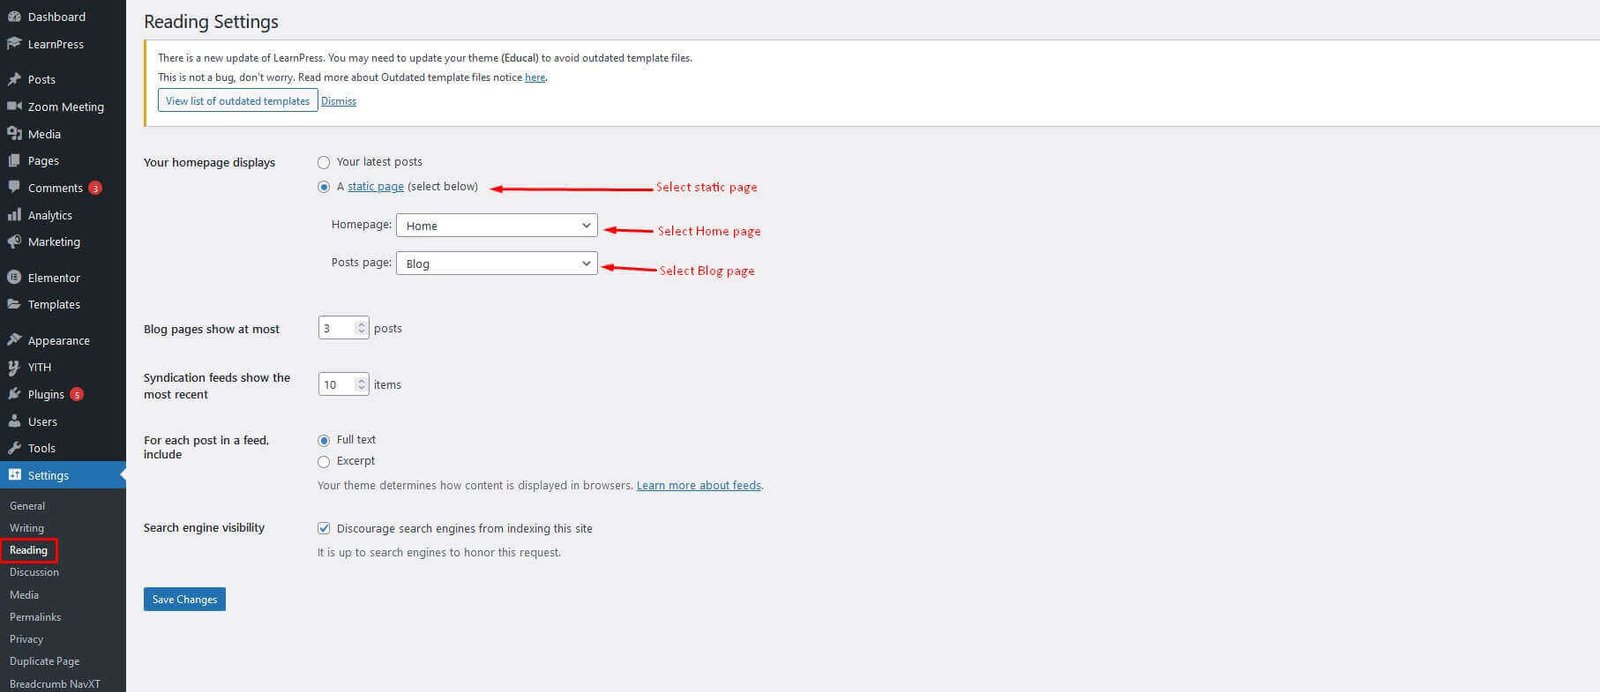The height and width of the screenshot is (692, 1600).
Task: Choose Excerpt radio option for feeds
Action: point(324,462)
